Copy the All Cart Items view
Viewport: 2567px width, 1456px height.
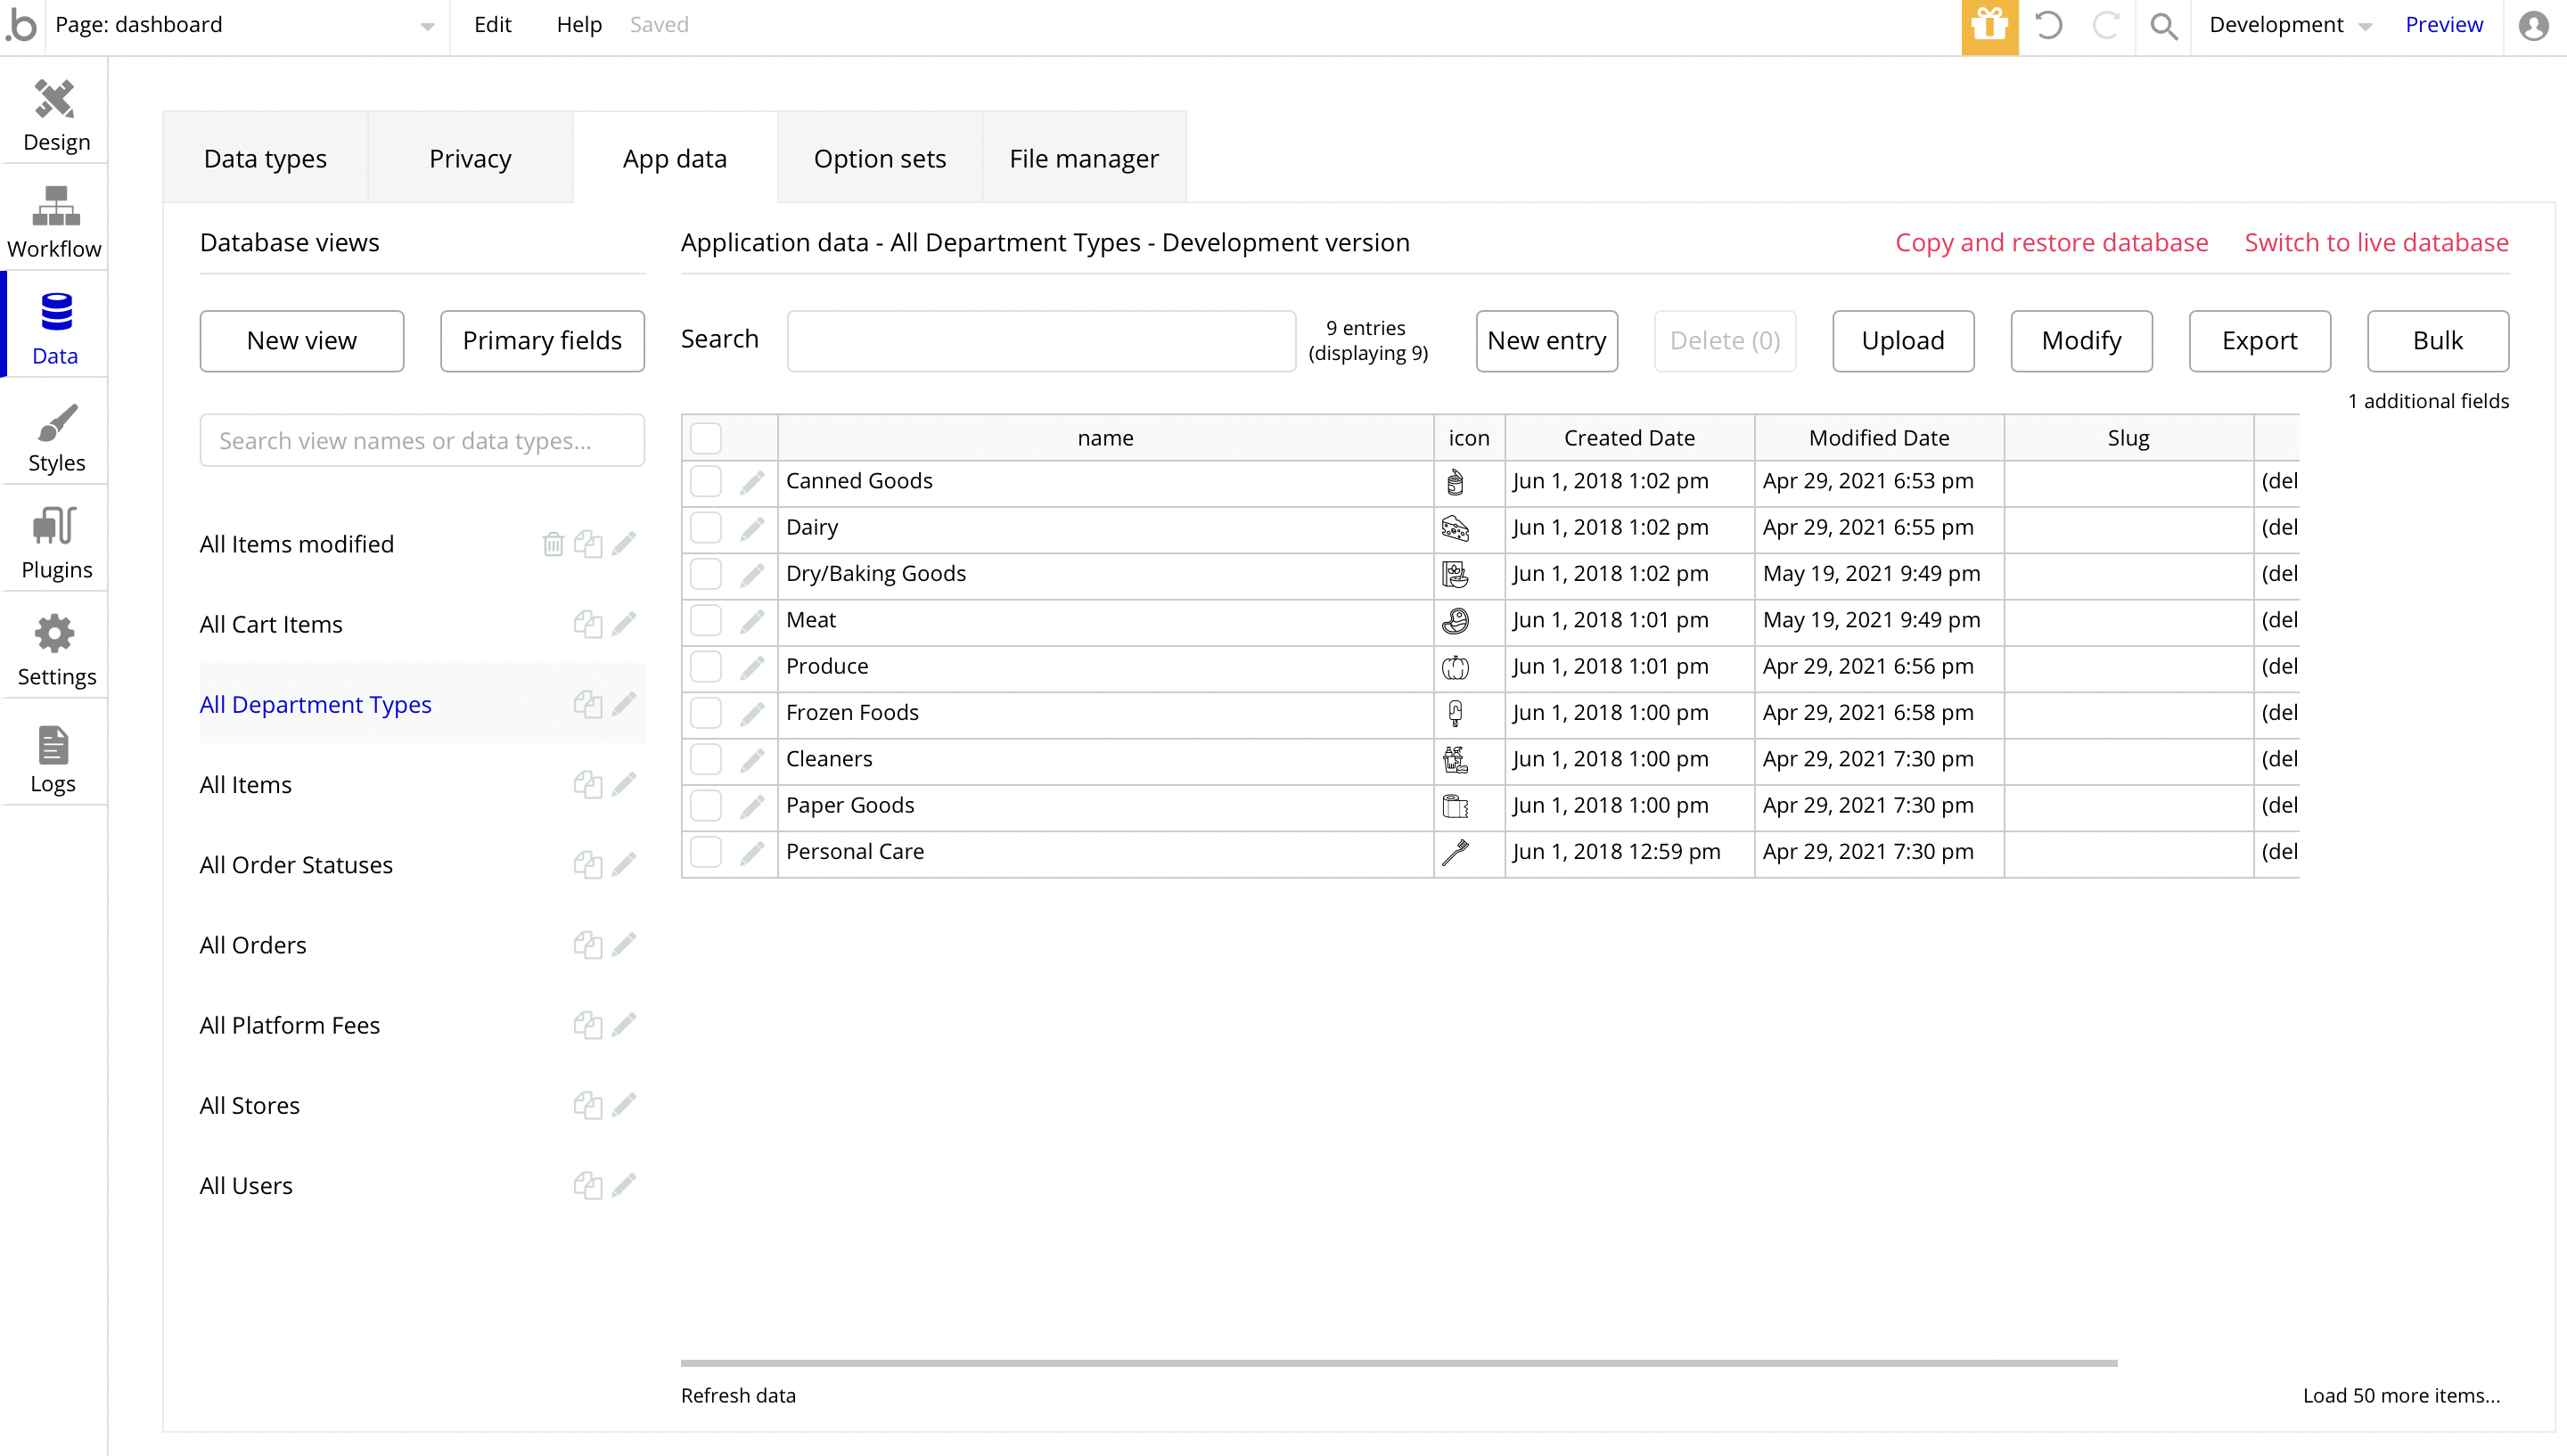point(588,624)
